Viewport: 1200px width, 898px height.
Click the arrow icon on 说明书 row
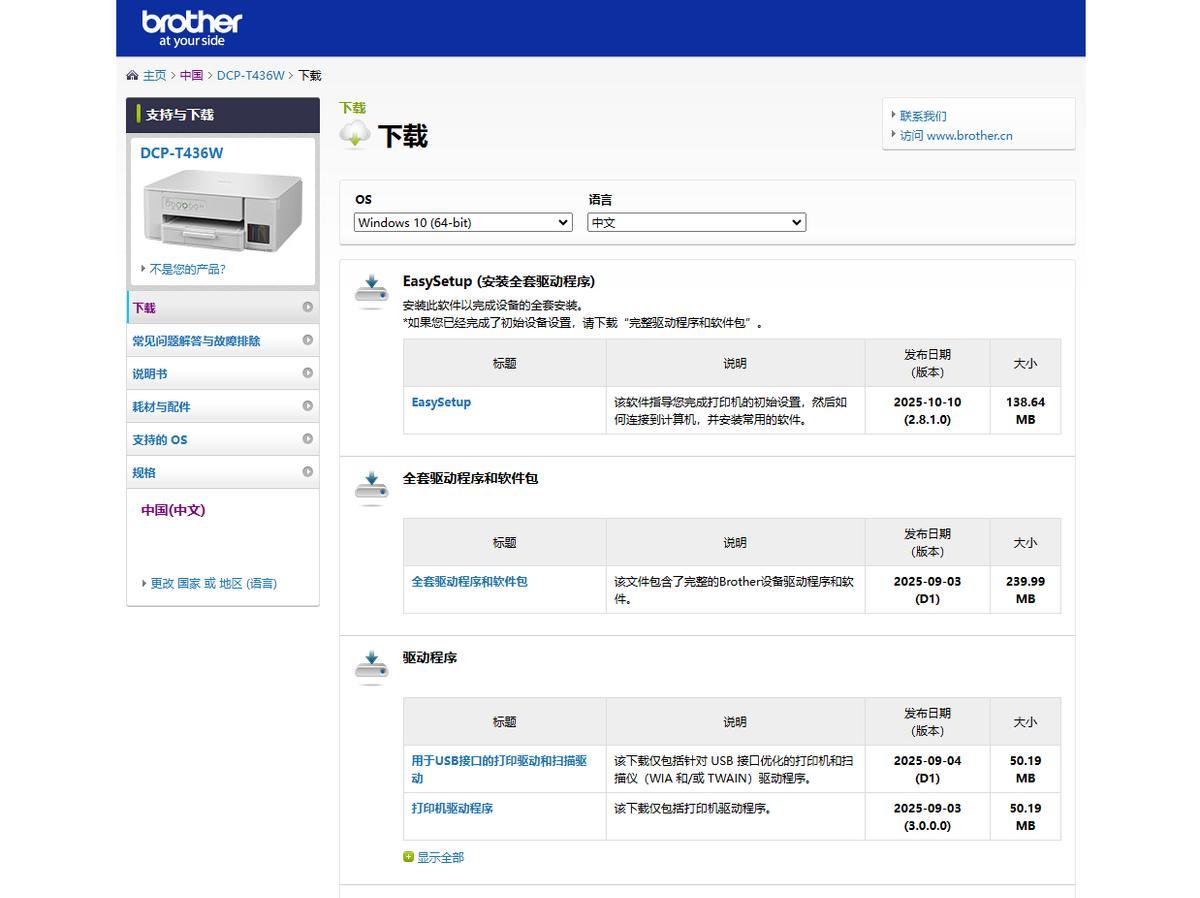point(308,373)
